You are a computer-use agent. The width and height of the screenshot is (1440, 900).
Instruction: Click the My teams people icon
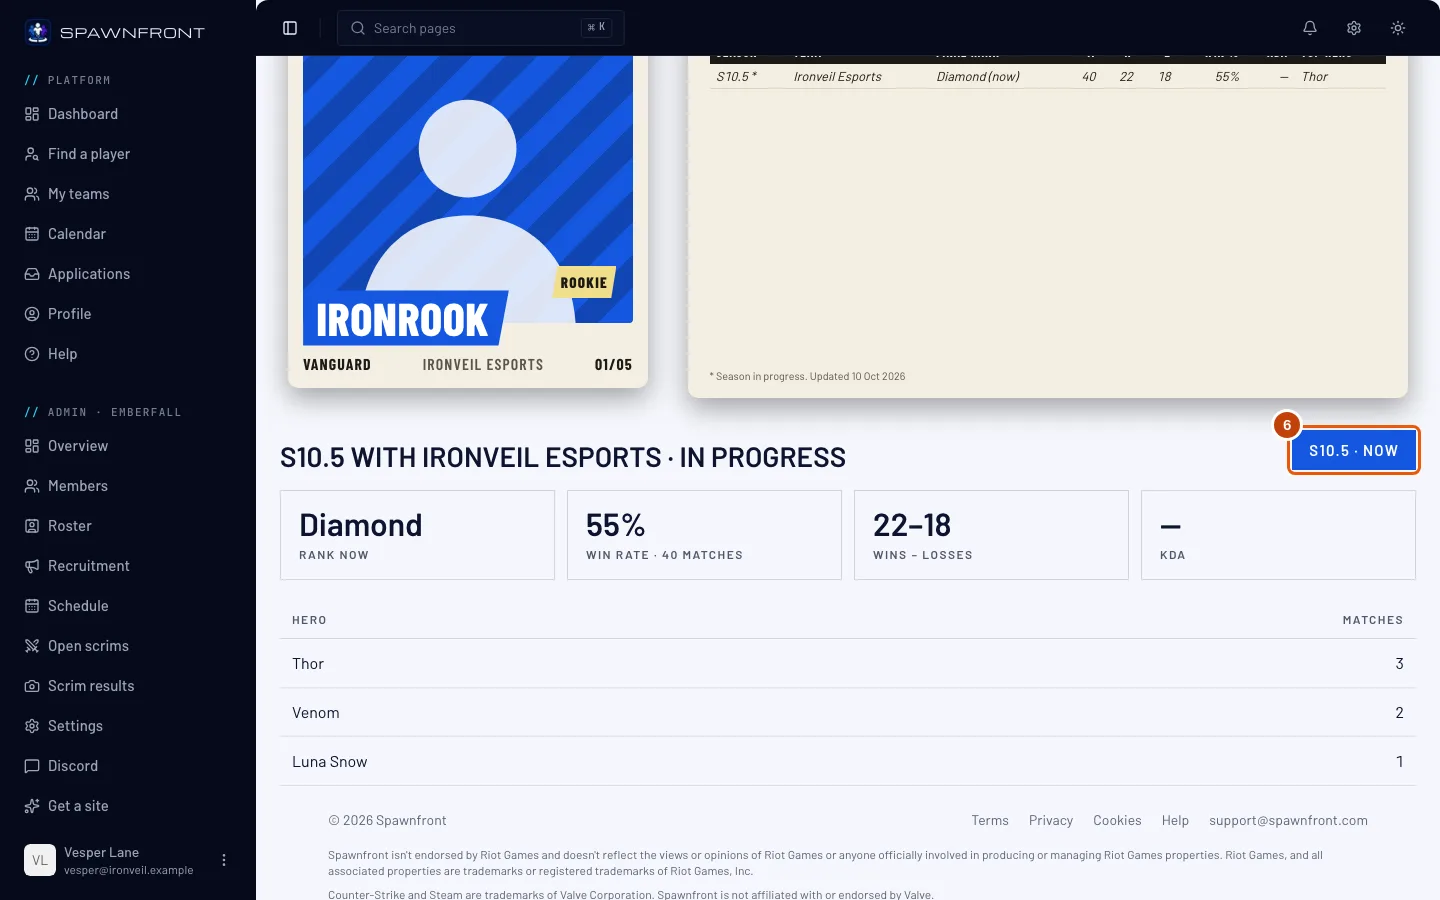(x=32, y=194)
